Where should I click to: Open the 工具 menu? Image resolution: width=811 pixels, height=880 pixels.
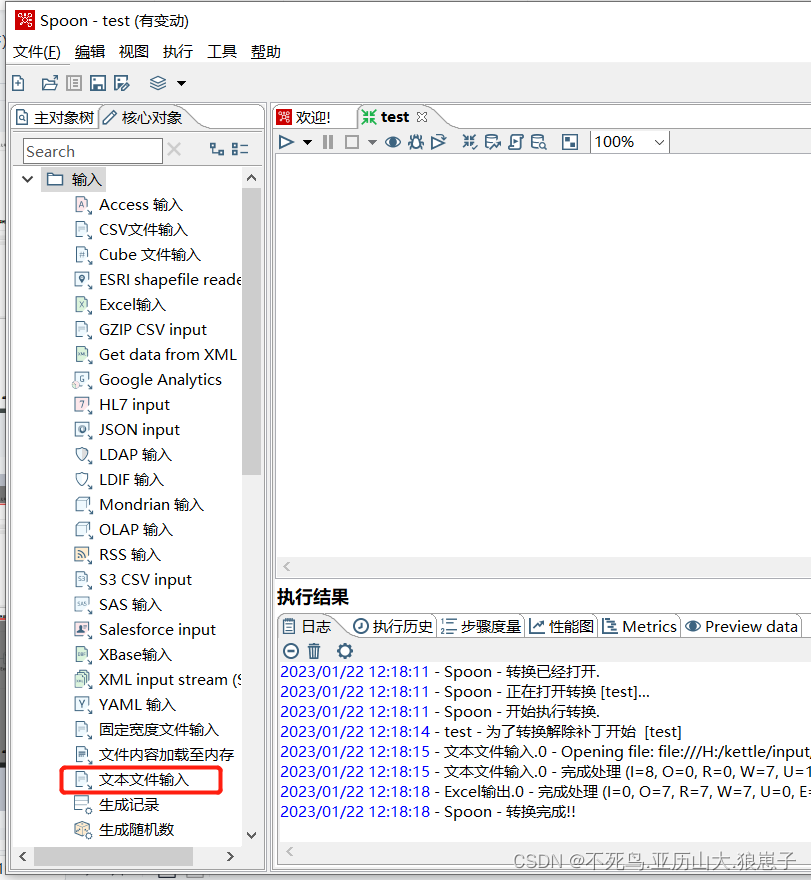[x=222, y=52]
